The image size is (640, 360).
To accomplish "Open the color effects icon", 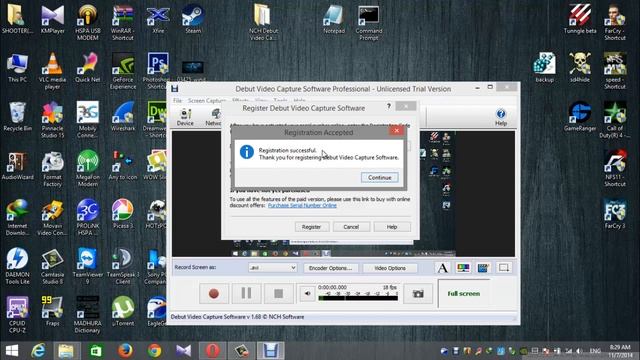I will 463,268.
